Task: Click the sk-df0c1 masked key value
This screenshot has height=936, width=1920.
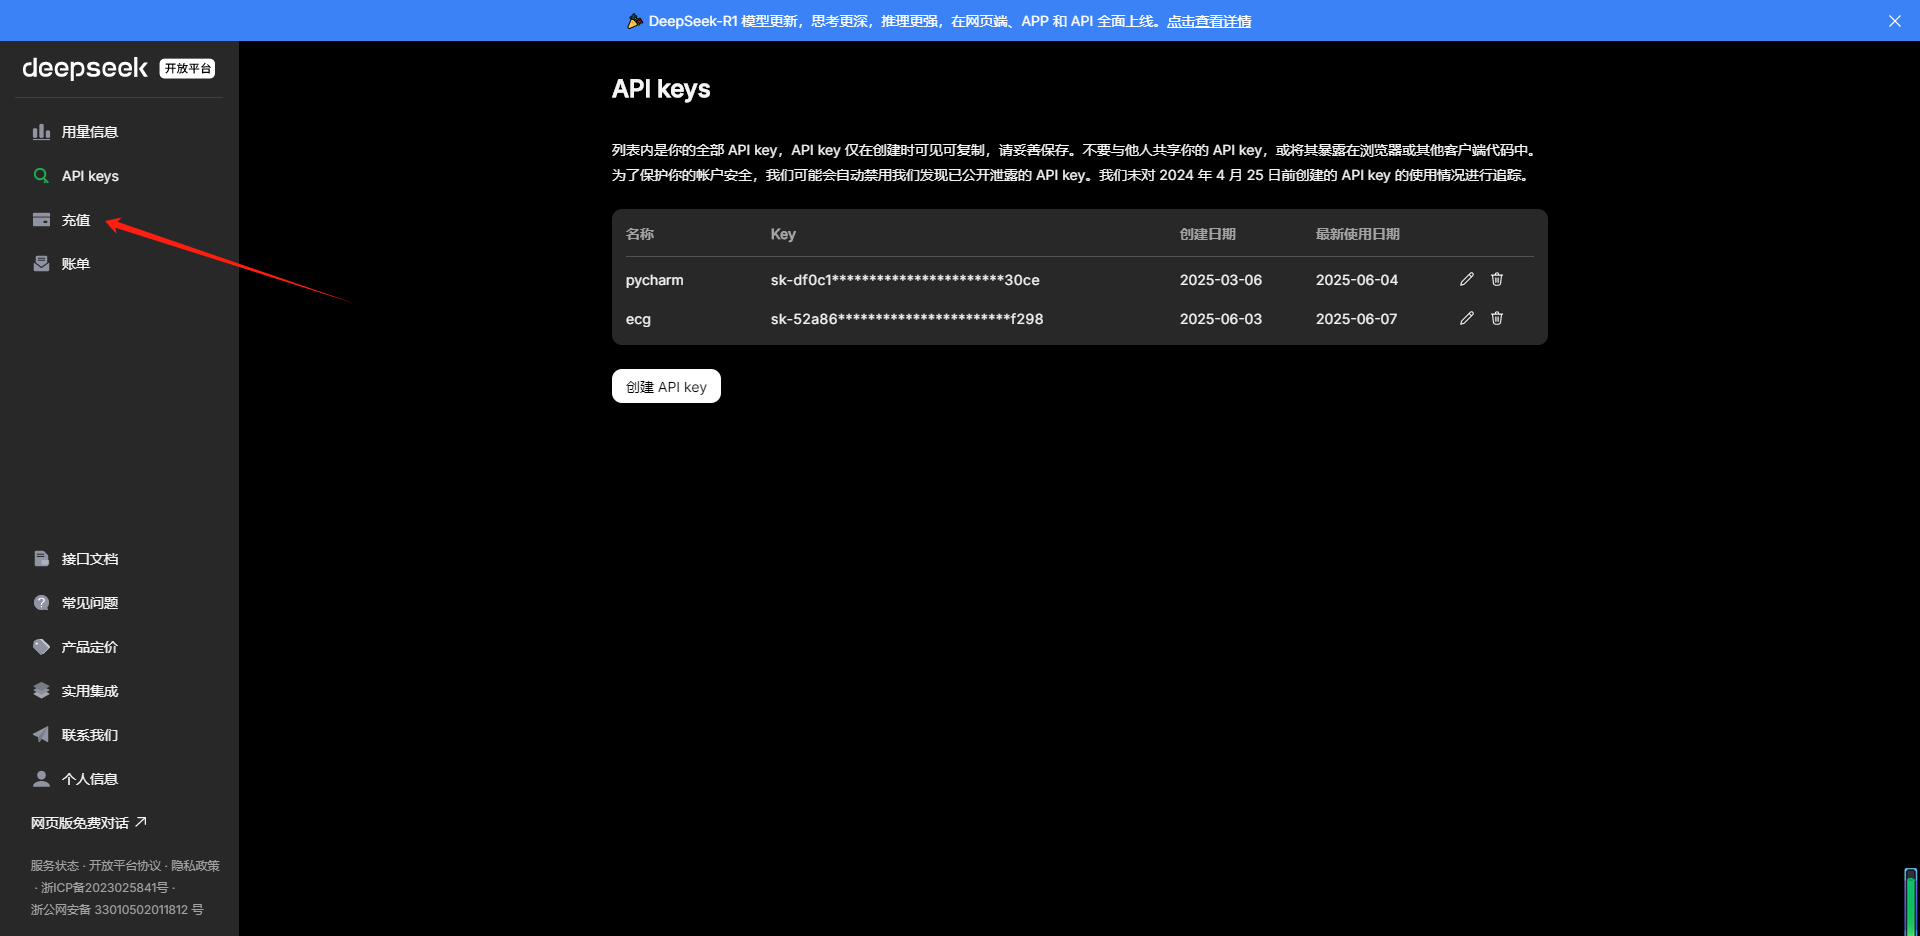Action: click(905, 280)
